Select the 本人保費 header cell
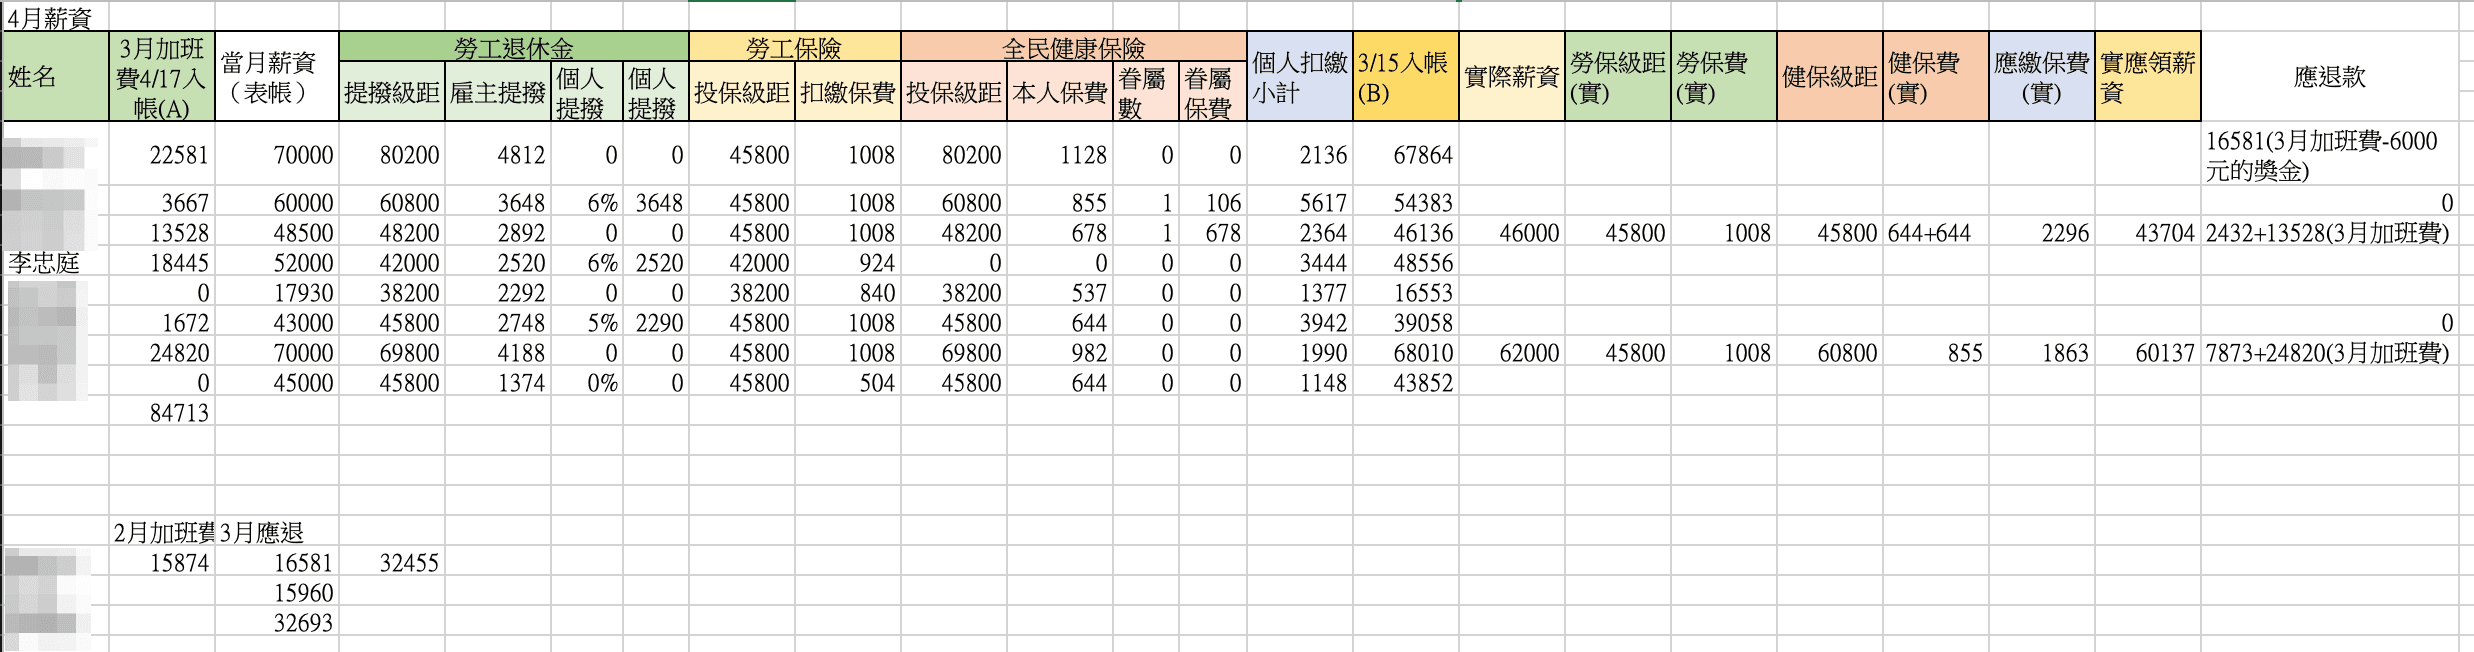The image size is (2474, 652). tap(1060, 92)
